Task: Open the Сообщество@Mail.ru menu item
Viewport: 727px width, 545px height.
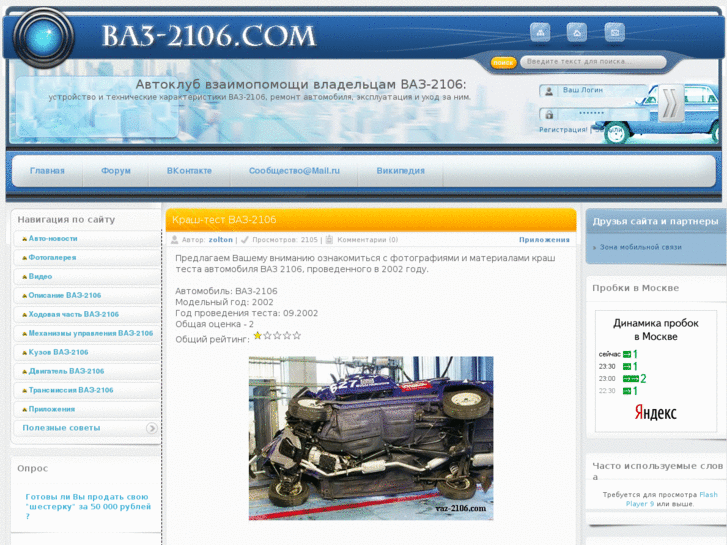Action: pos(294,171)
